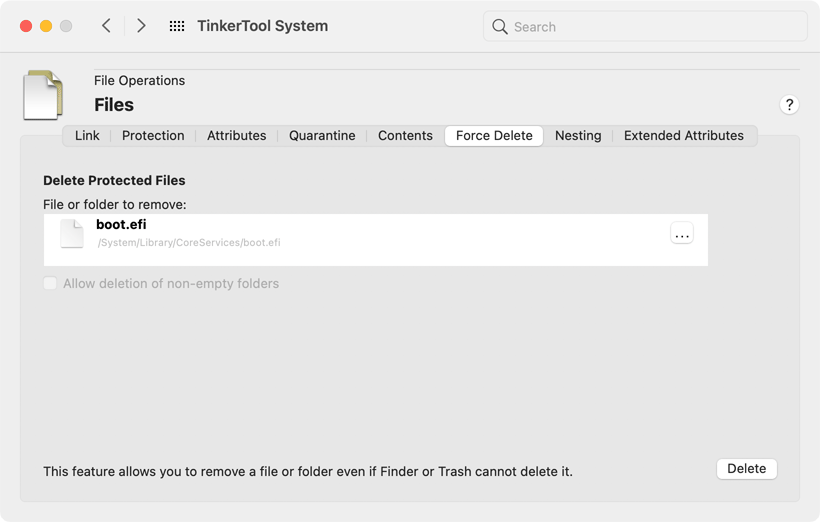Click the /System/Library/CoreServices/boot.efi path text
Image resolution: width=820 pixels, height=522 pixels.
coord(189,243)
